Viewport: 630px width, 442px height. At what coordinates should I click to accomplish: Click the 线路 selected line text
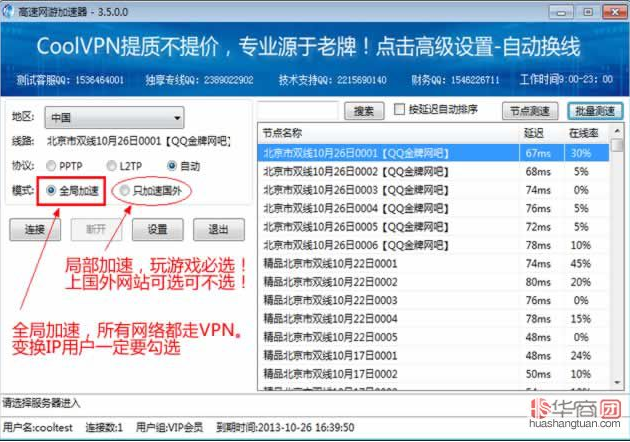pos(139,141)
